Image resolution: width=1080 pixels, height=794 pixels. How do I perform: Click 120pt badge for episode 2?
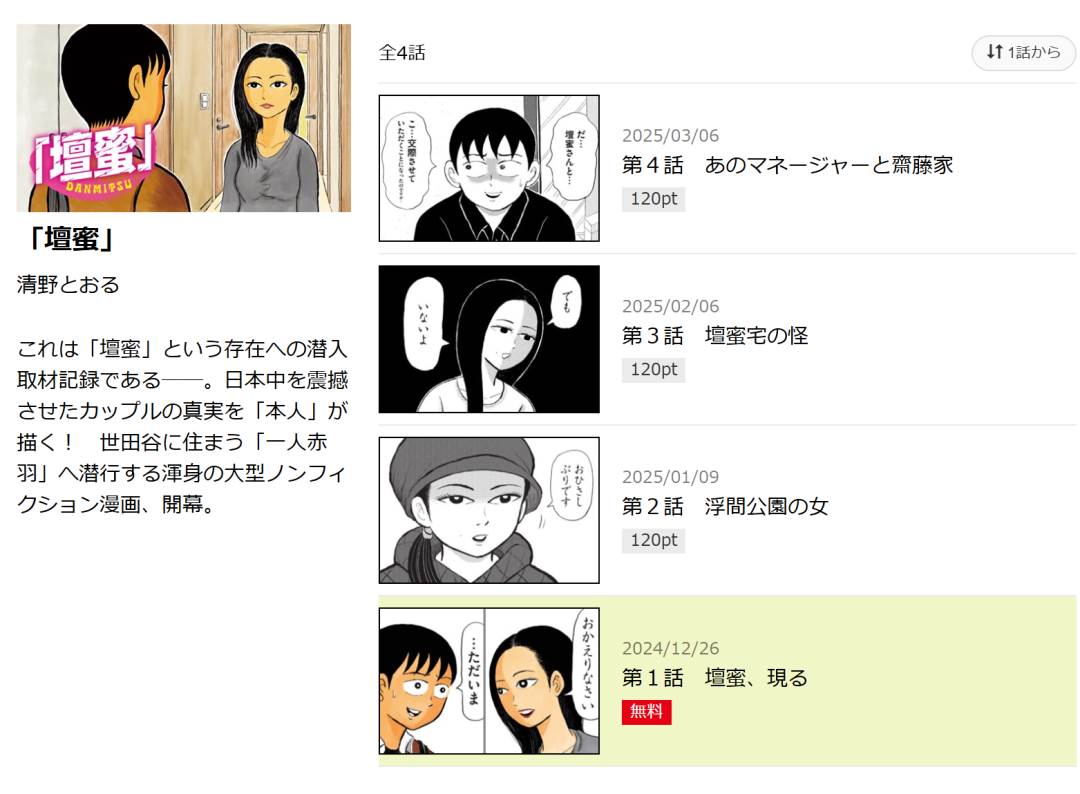click(x=653, y=541)
